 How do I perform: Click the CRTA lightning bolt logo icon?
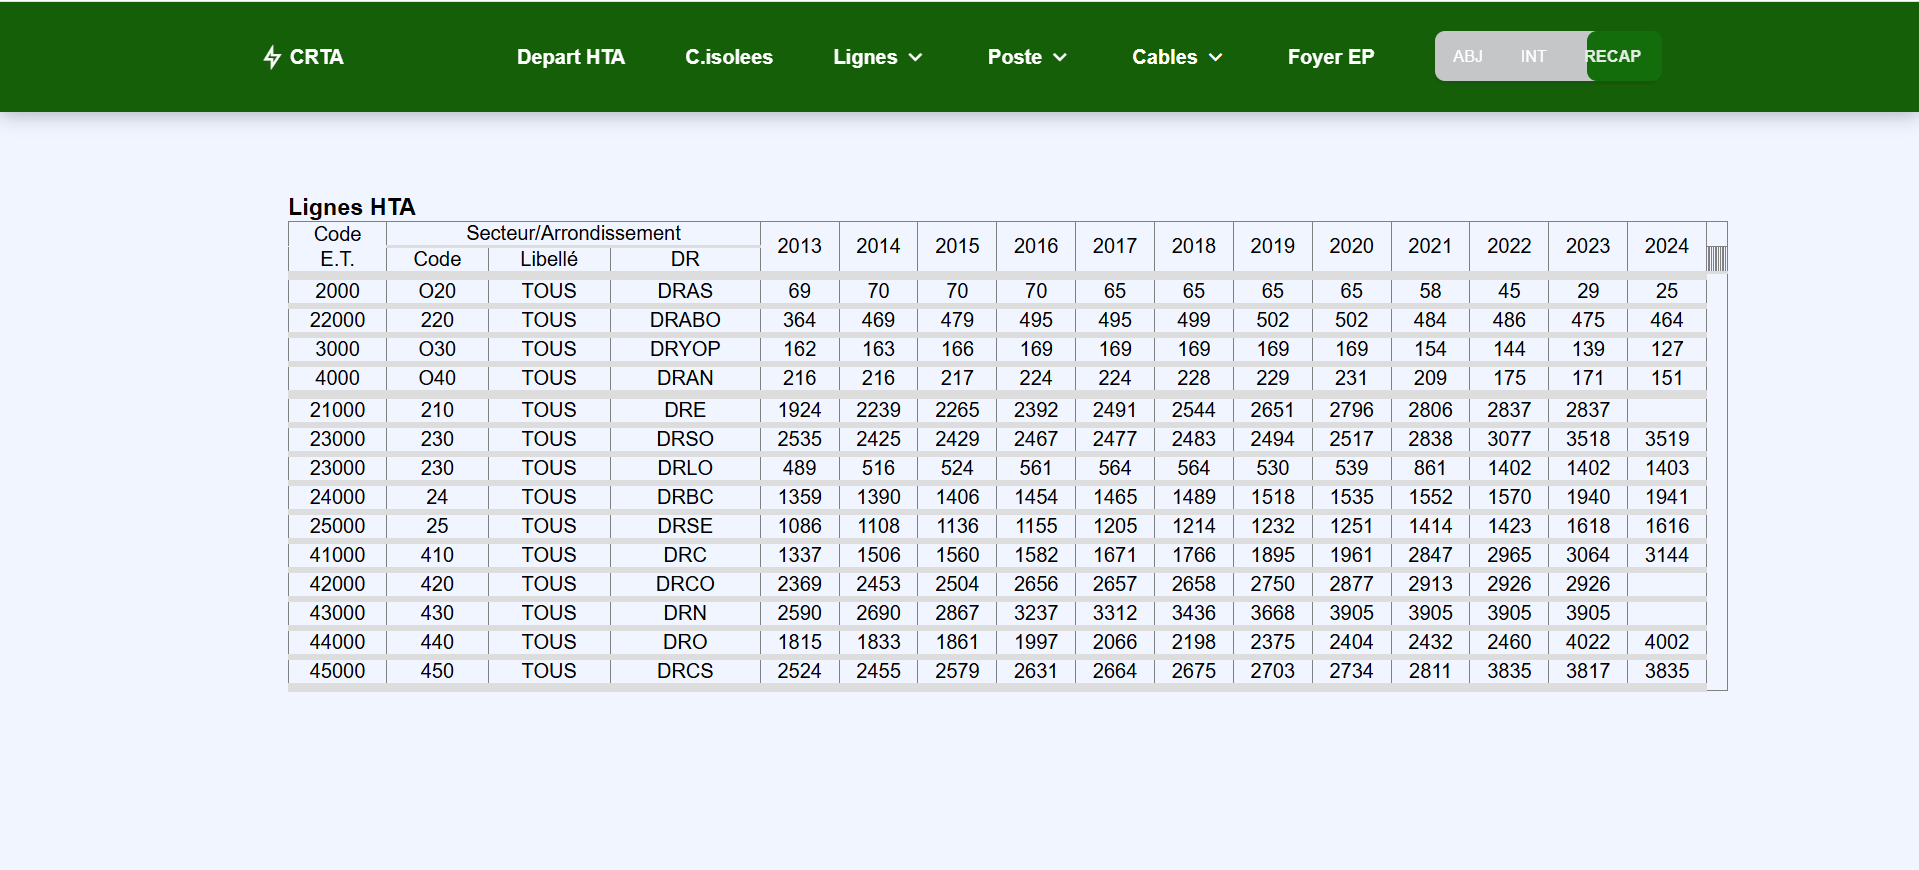pos(272,57)
